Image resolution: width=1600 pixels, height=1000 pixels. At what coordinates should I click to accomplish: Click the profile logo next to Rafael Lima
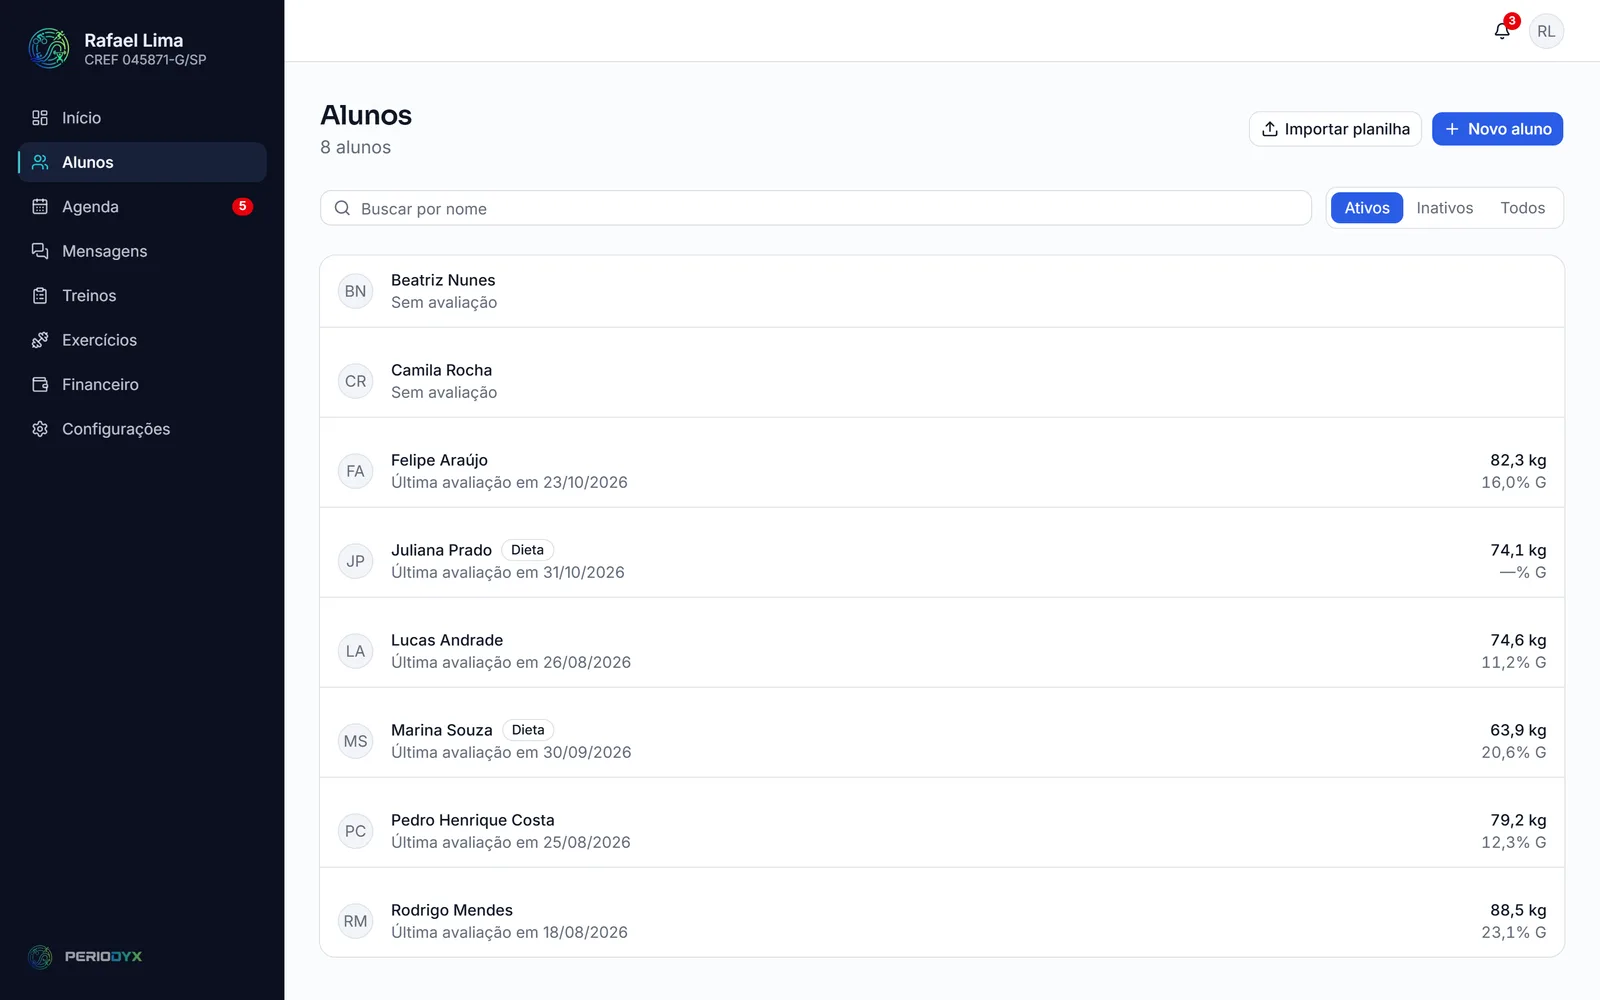[49, 48]
